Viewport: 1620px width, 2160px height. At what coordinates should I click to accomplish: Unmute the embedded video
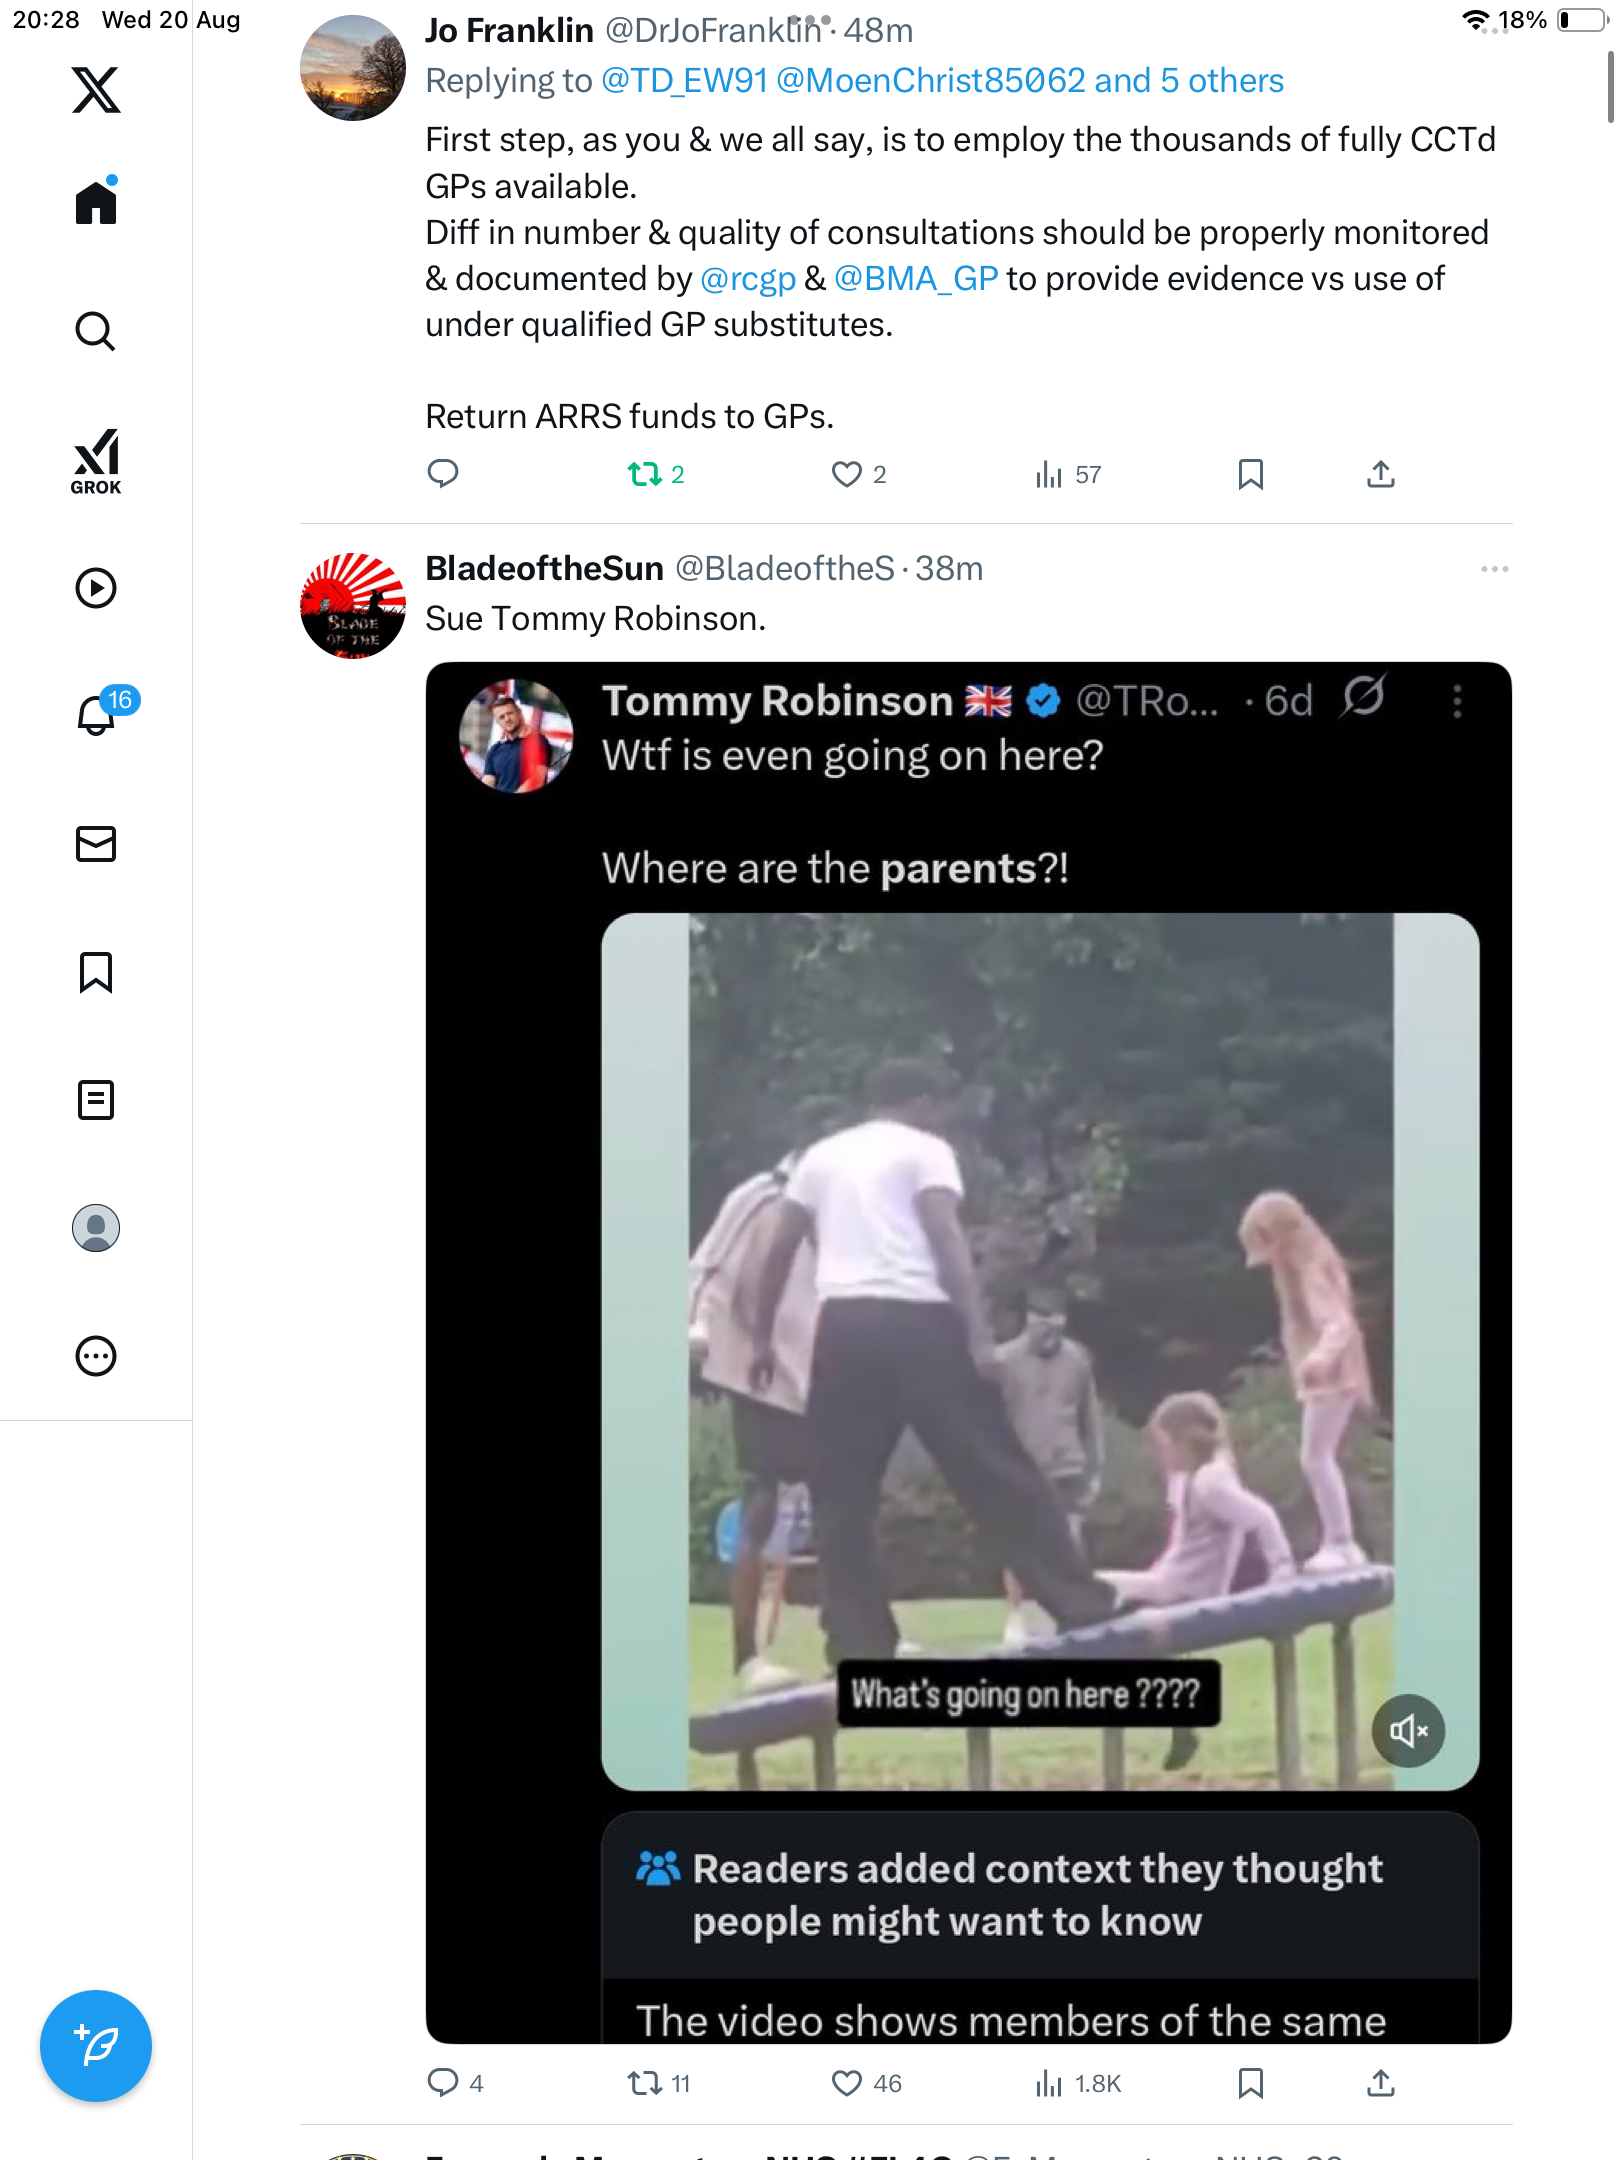point(1408,1731)
